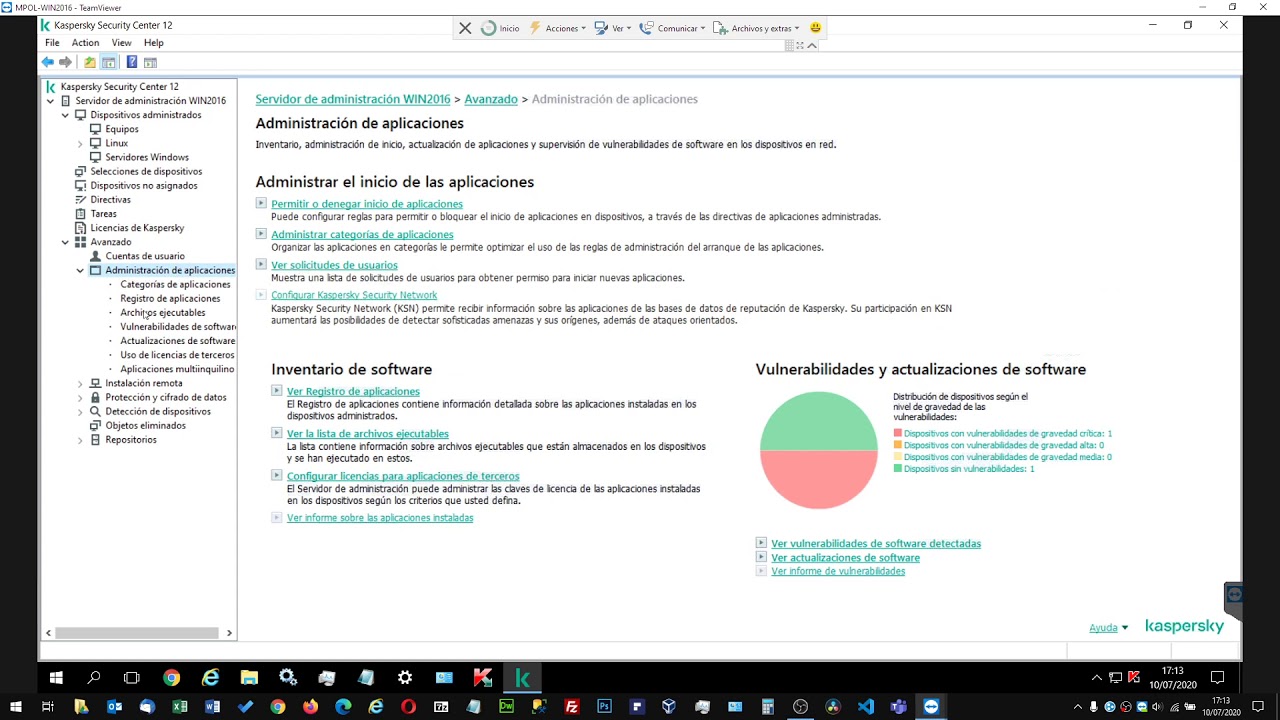This screenshot has width=1280, height=720.
Task: Open the TeamViewer Ver menu
Action: click(x=613, y=28)
